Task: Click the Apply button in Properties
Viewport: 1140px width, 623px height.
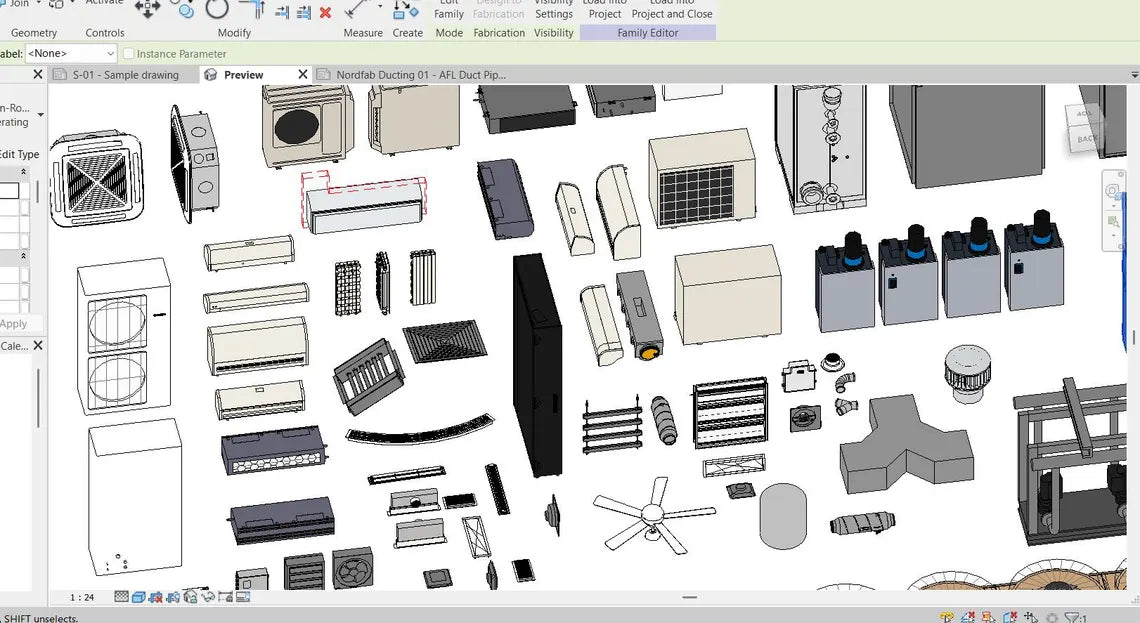Action: [14, 323]
